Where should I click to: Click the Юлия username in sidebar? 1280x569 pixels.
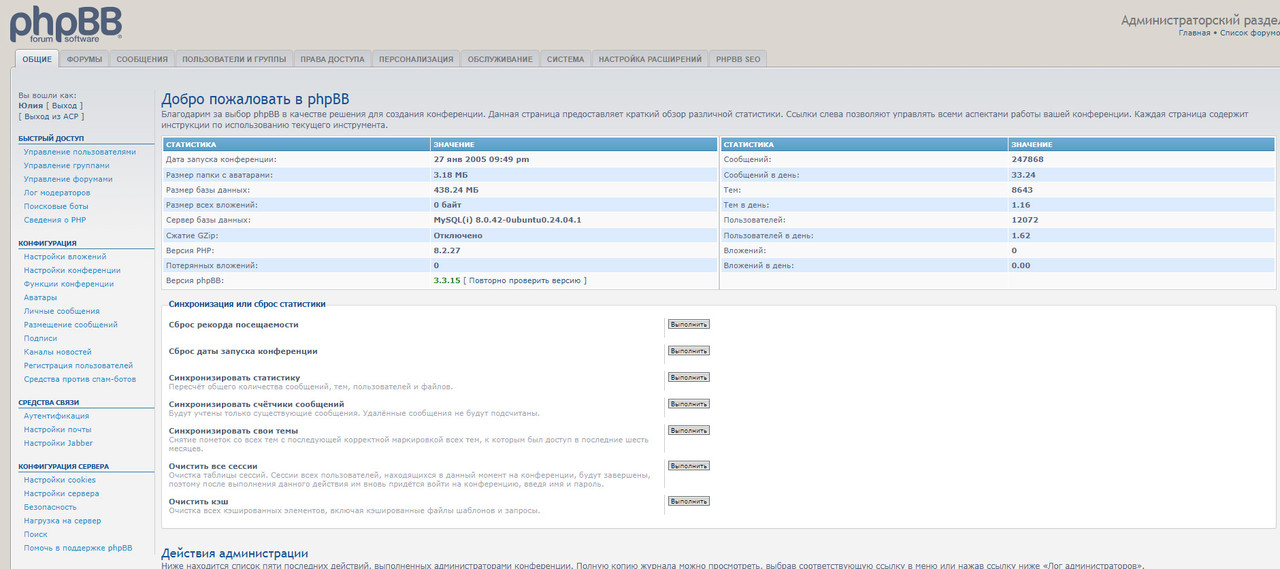click(x=31, y=105)
